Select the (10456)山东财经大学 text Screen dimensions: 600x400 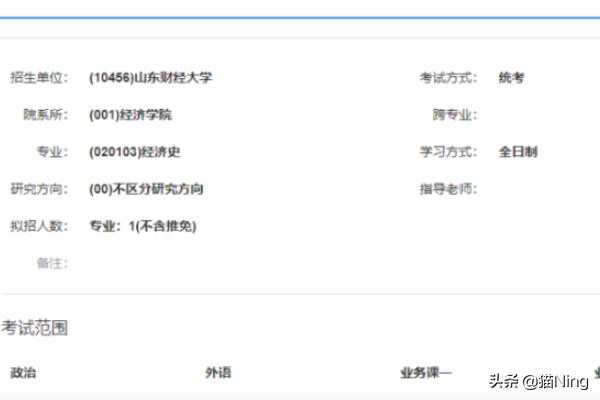pos(150,78)
